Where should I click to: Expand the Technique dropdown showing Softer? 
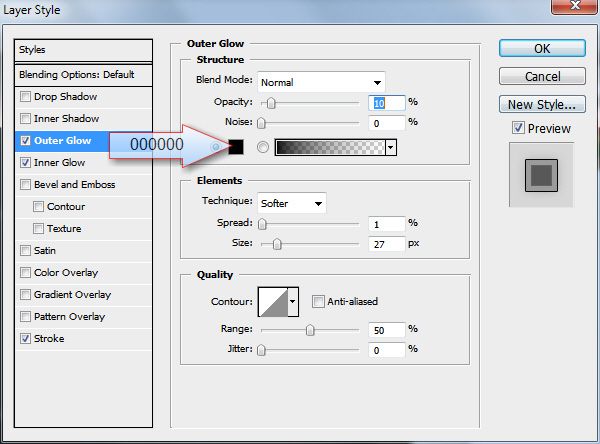click(x=292, y=203)
